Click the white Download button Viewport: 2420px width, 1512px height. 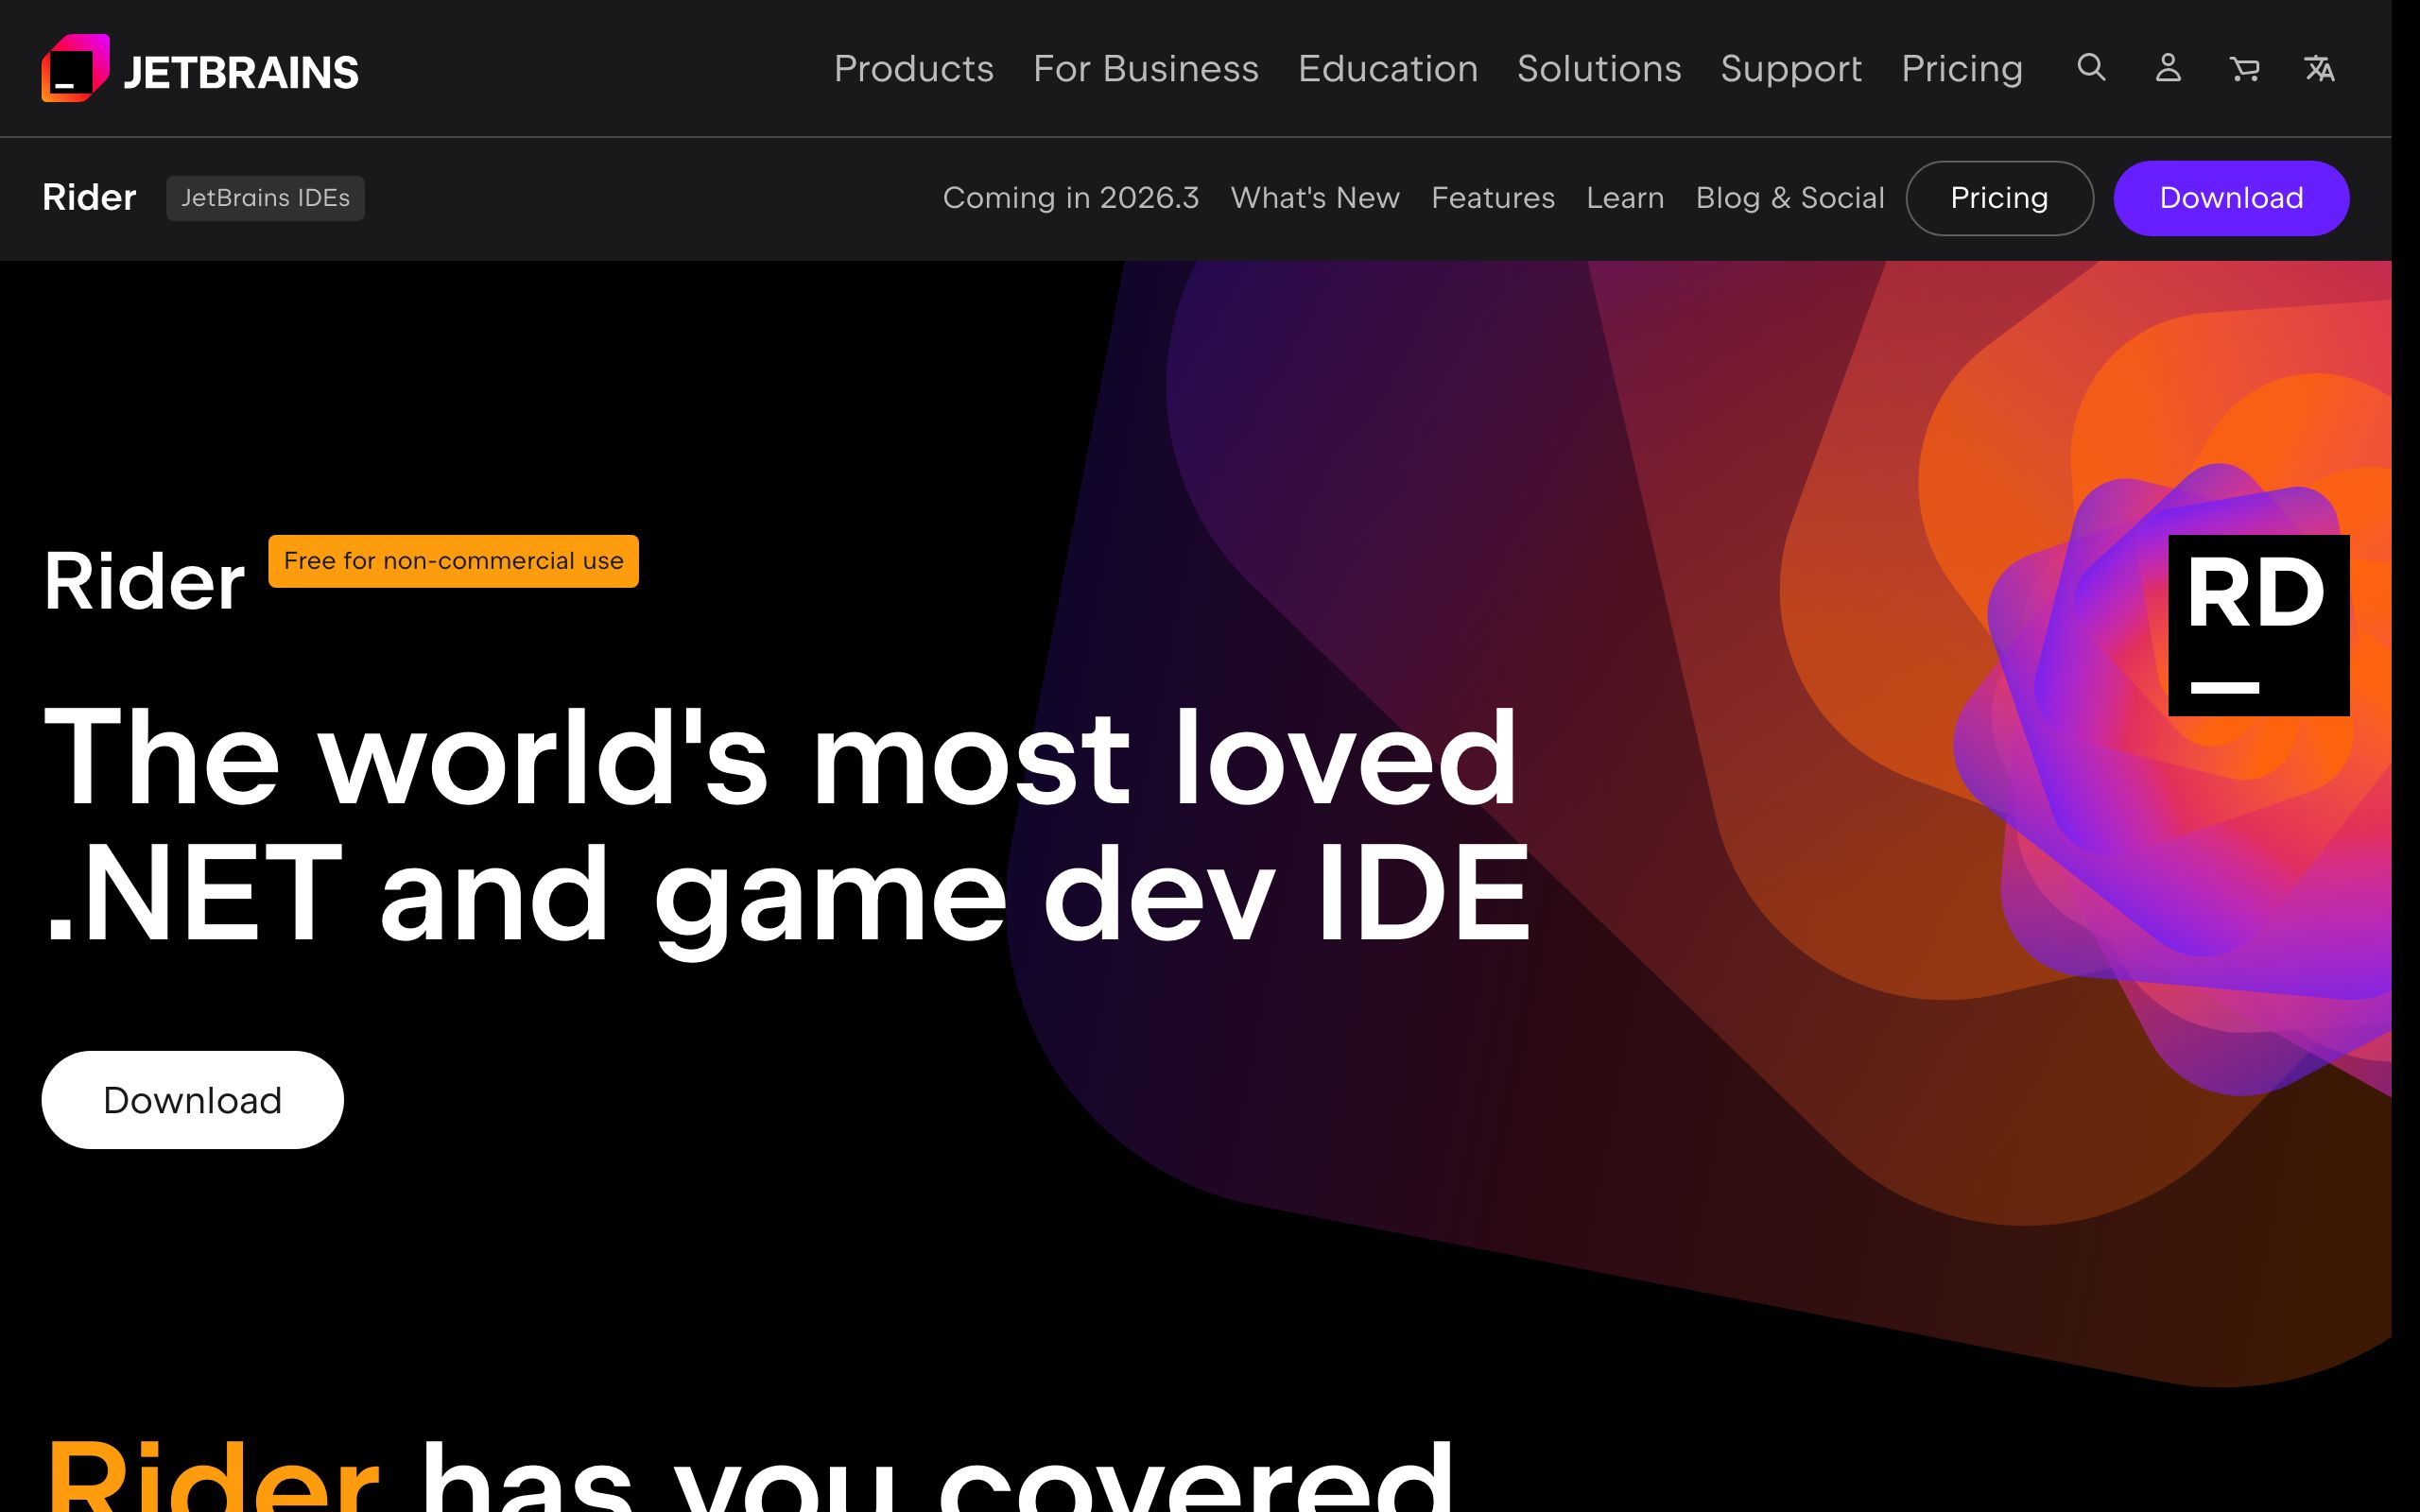[192, 1100]
